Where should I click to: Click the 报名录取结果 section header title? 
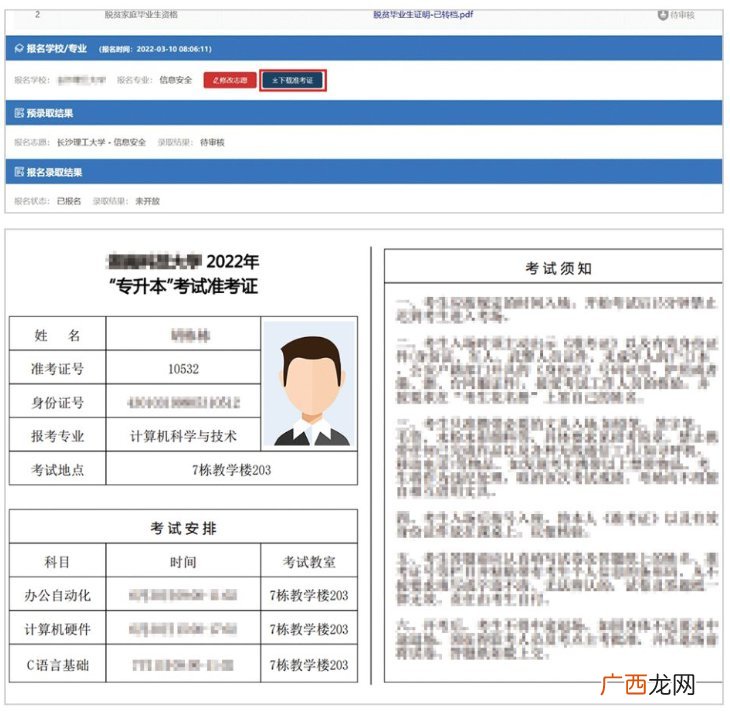[x=54, y=172]
